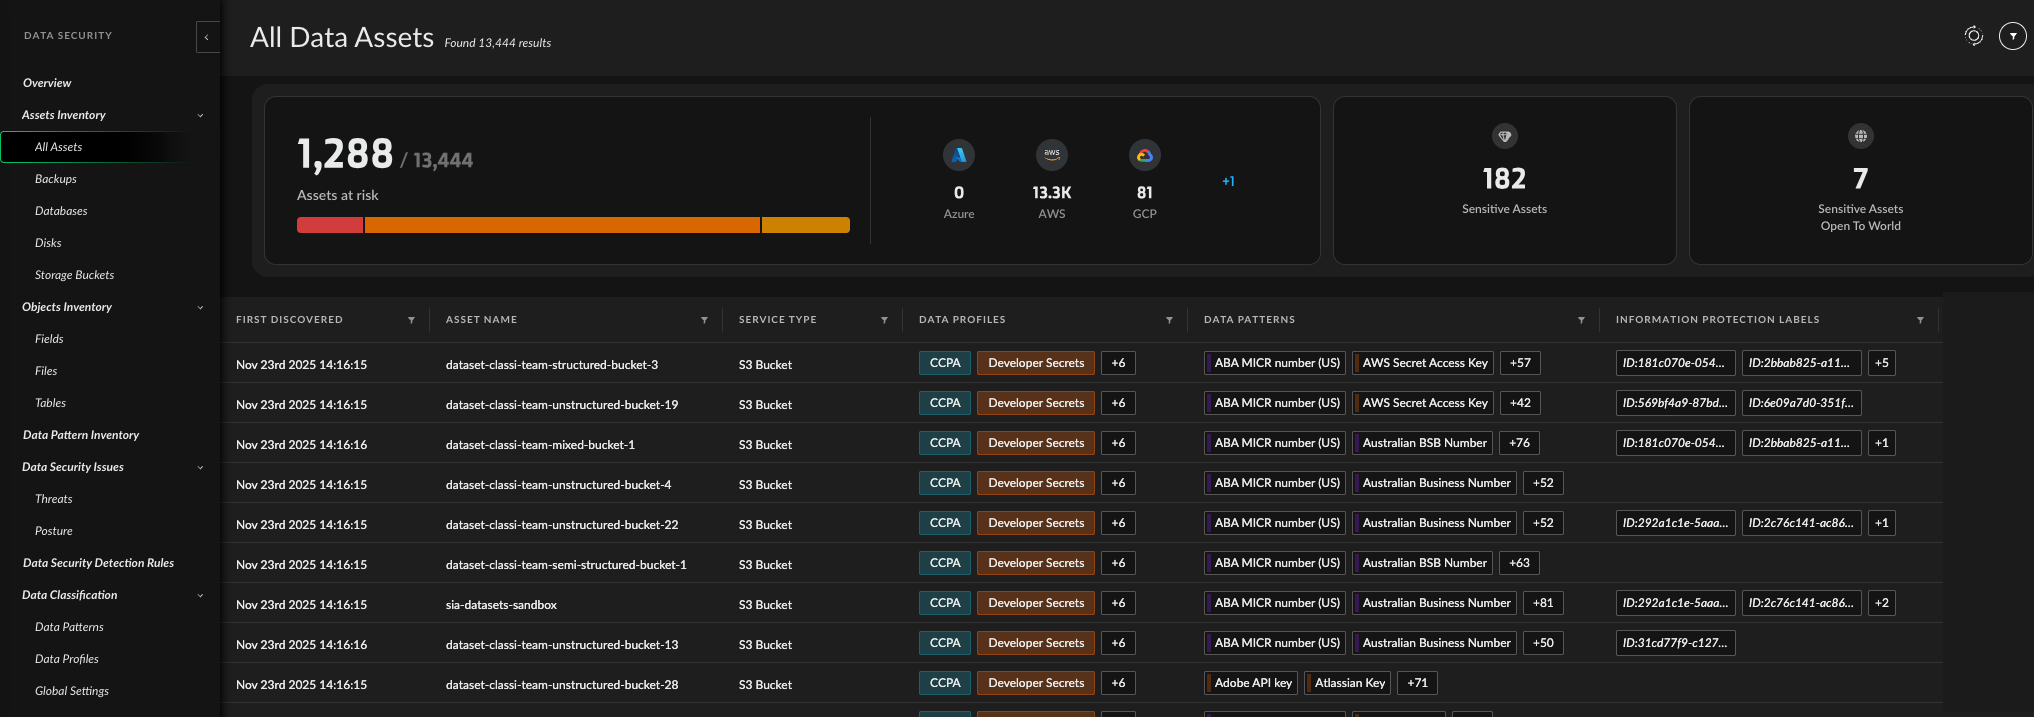Viewport: 2034px width, 717px height.
Task: Show the +1 additional cloud providers
Action: (1228, 181)
